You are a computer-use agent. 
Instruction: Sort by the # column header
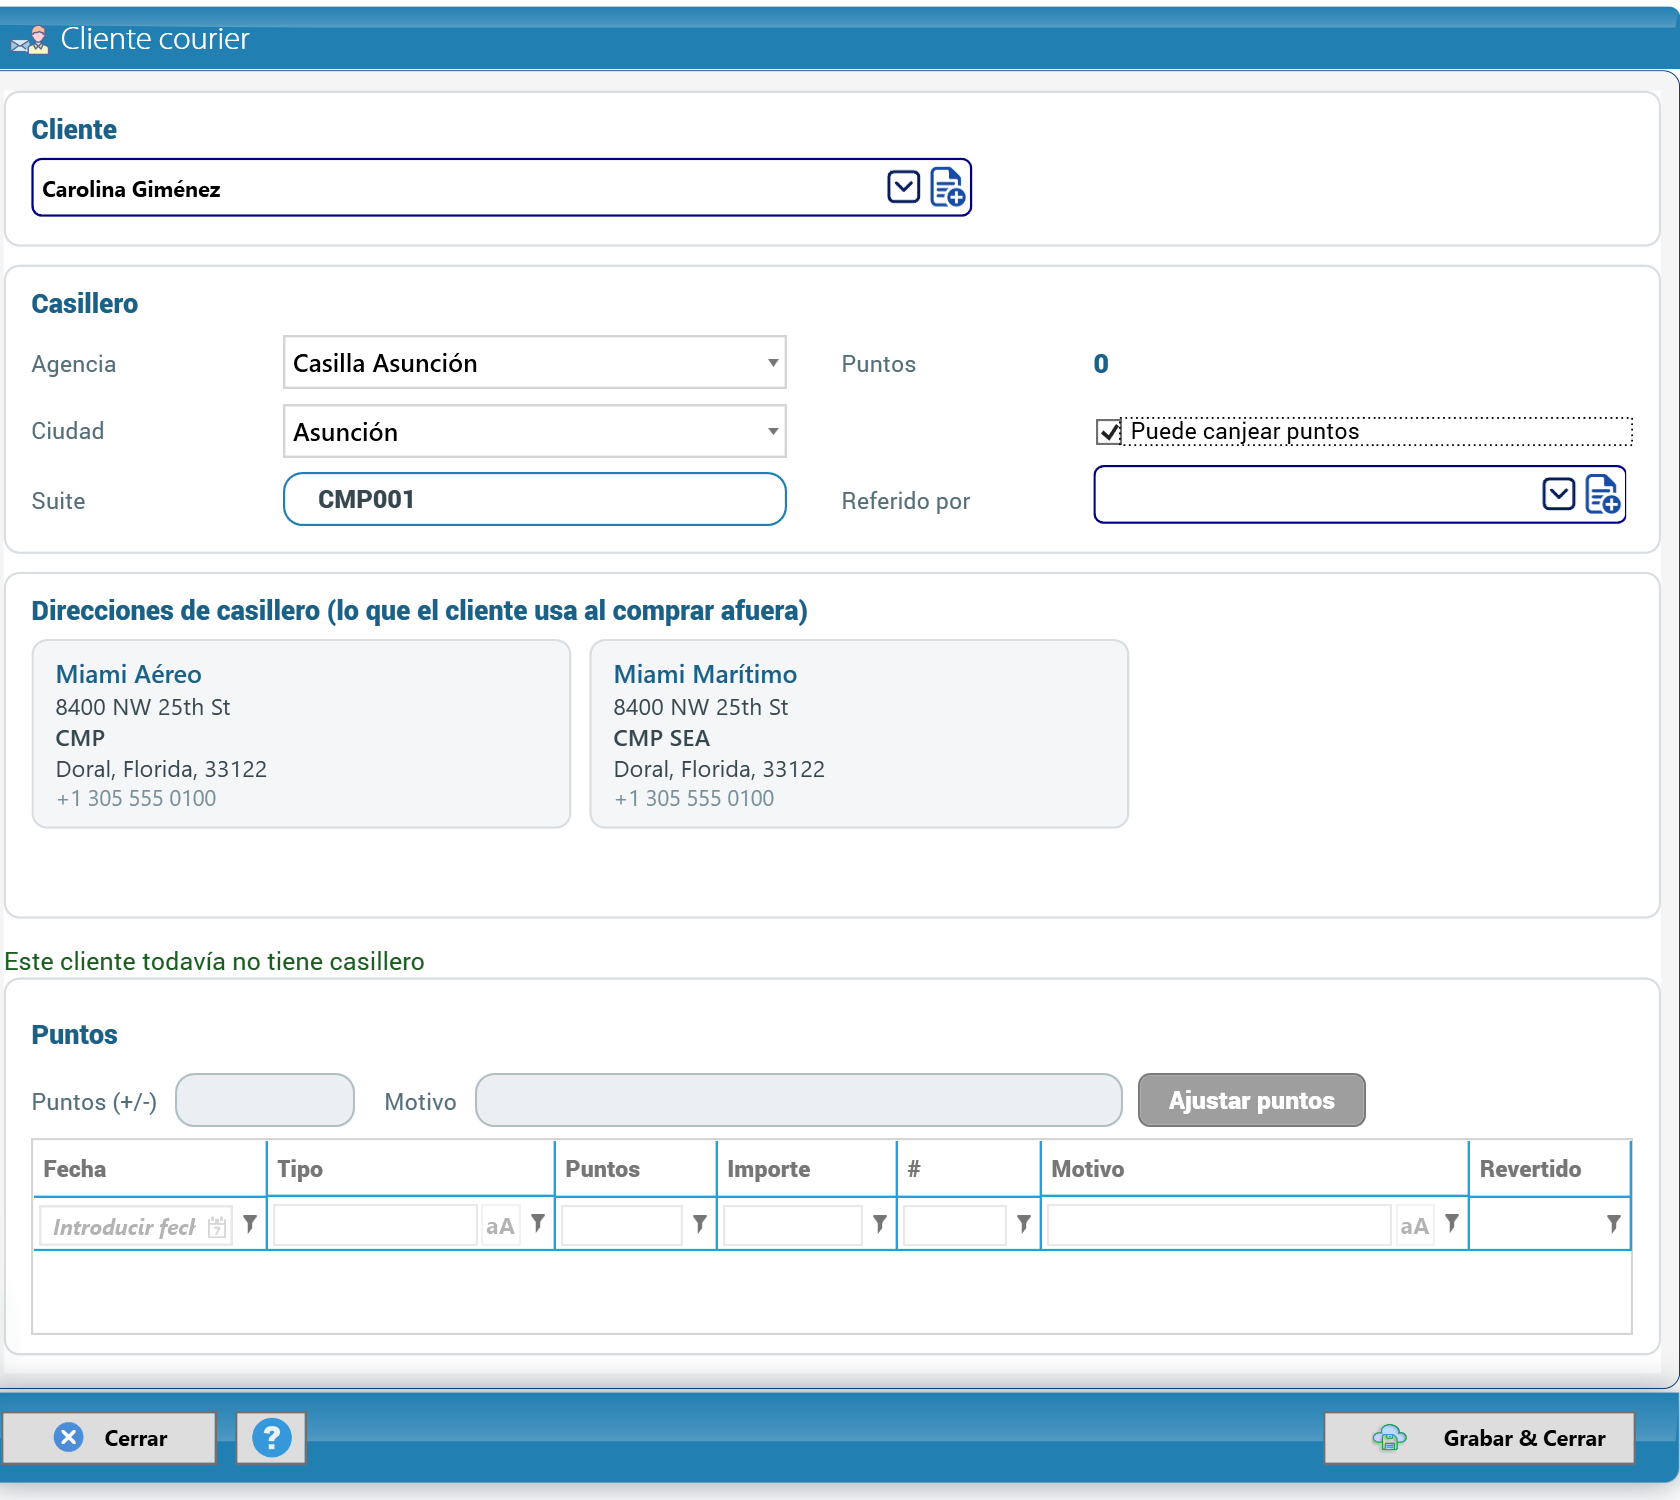pyautogui.click(x=968, y=1168)
